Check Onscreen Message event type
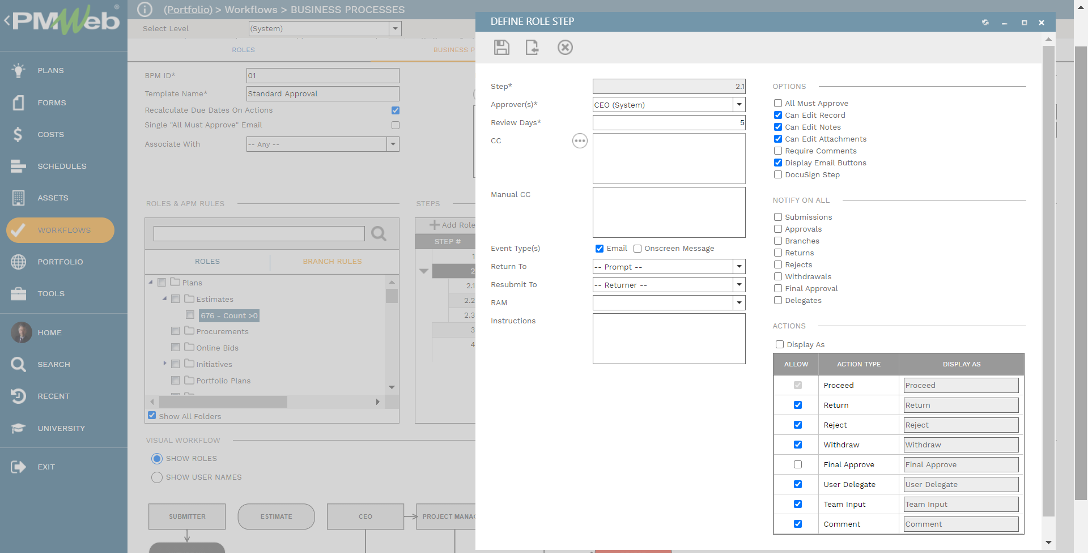1089x554 pixels. [x=638, y=249]
